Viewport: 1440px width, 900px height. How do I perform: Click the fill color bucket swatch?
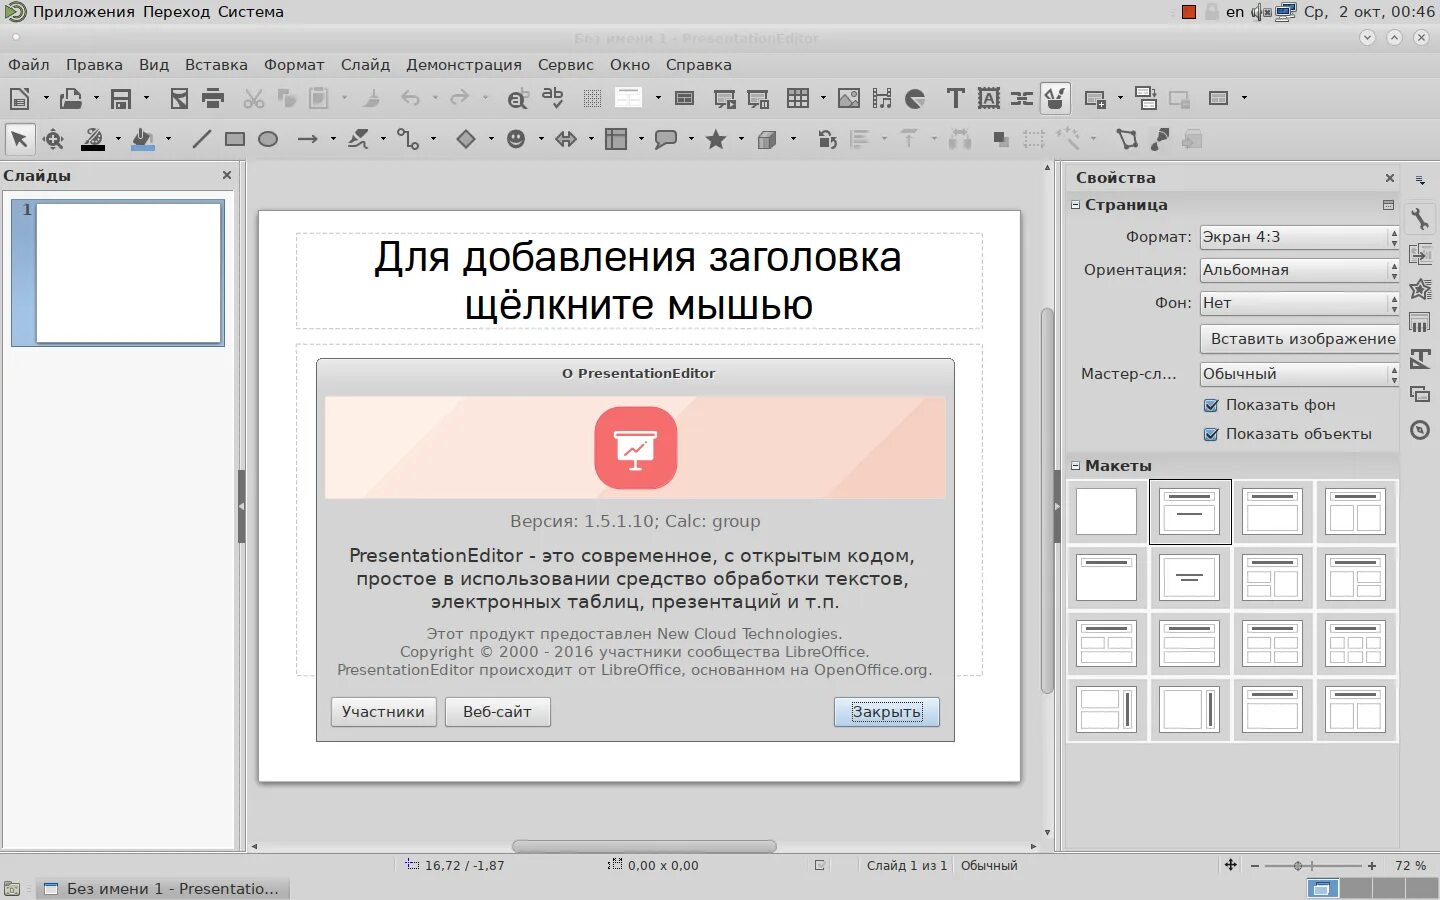[x=143, y=139]
